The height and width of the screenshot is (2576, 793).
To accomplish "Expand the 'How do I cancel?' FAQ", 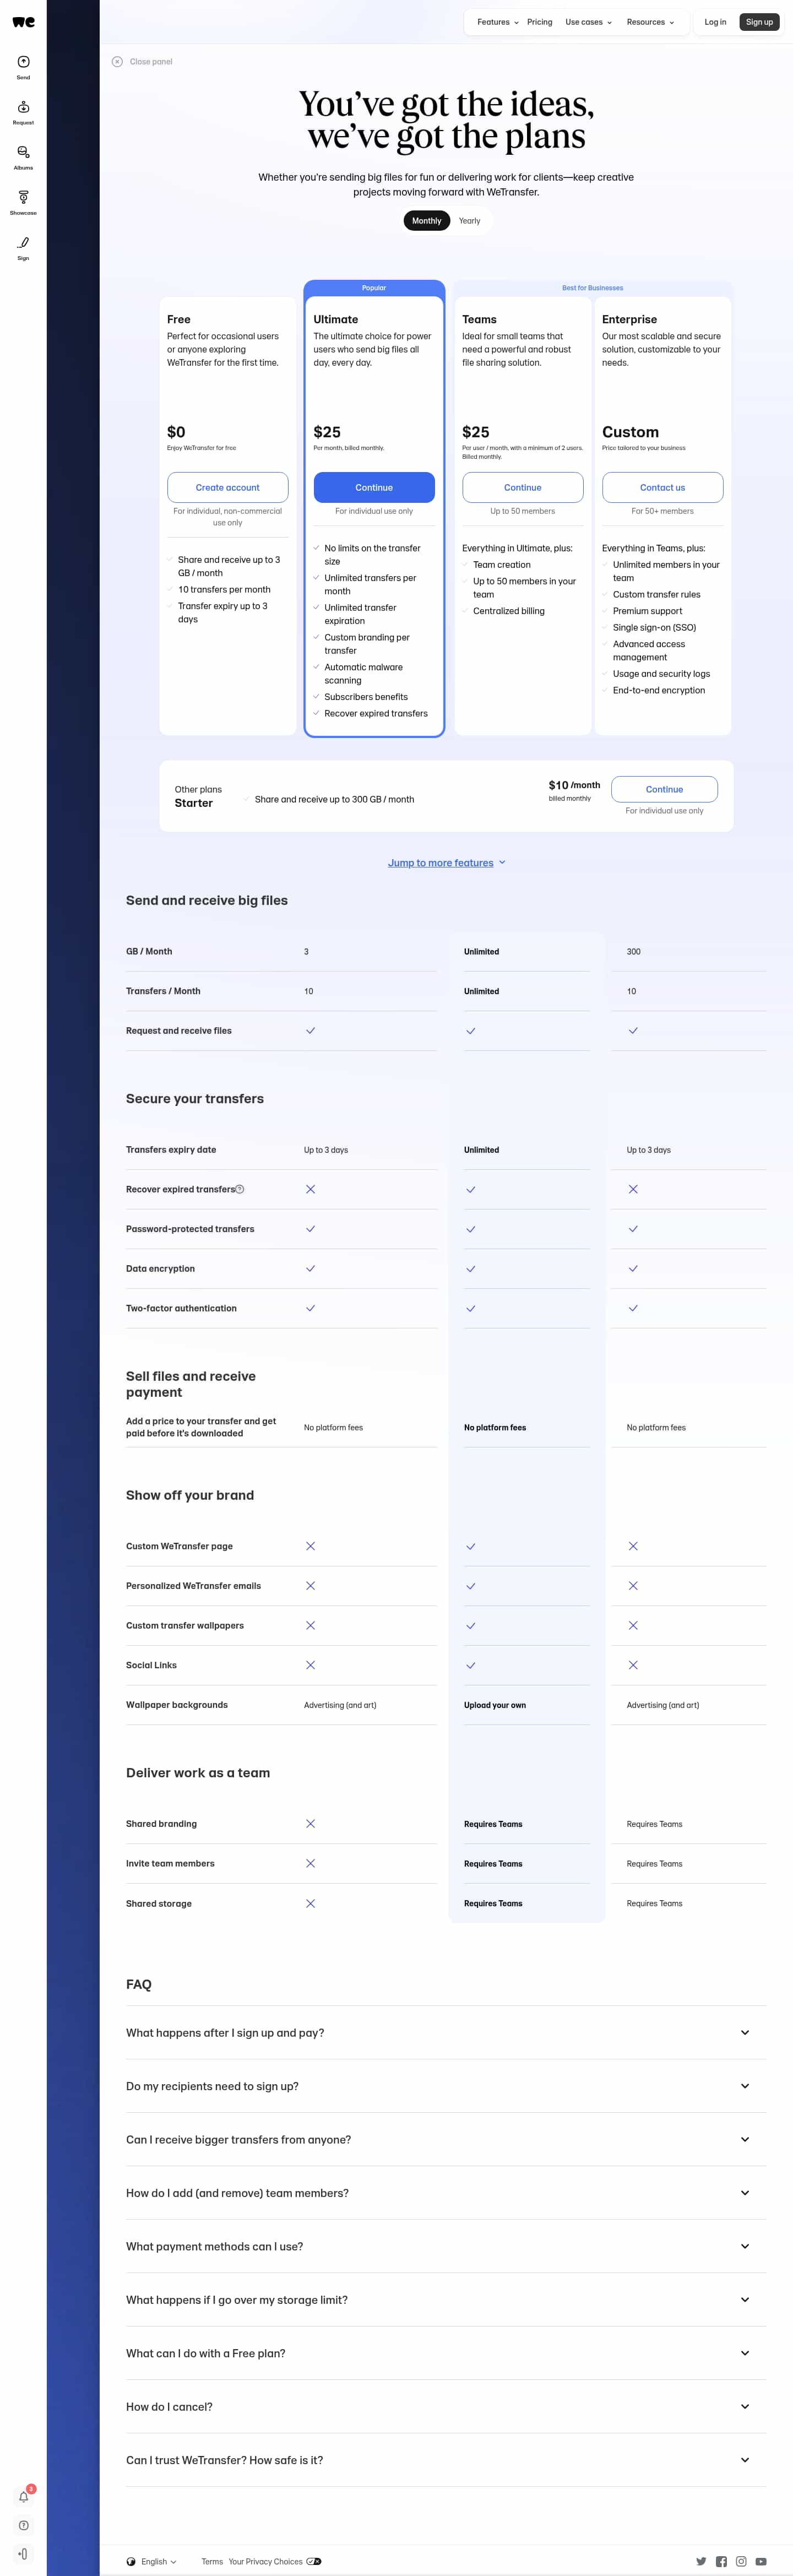I will (x=446, y=2406).
